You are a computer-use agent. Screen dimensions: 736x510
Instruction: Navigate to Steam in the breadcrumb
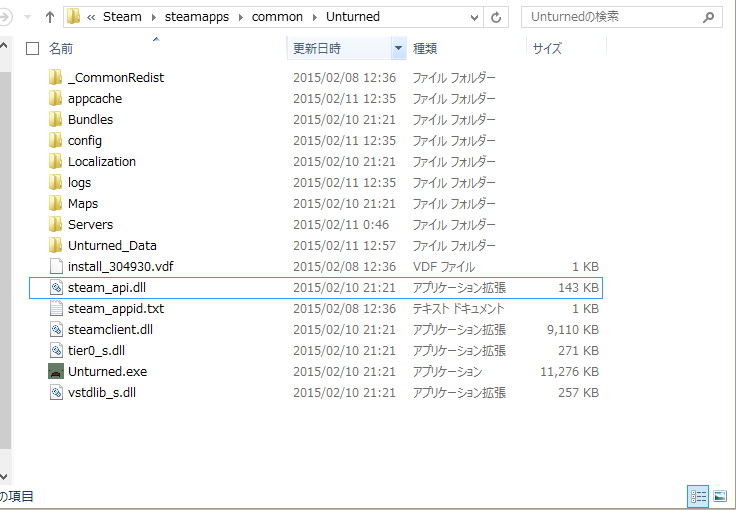[122, 17]
